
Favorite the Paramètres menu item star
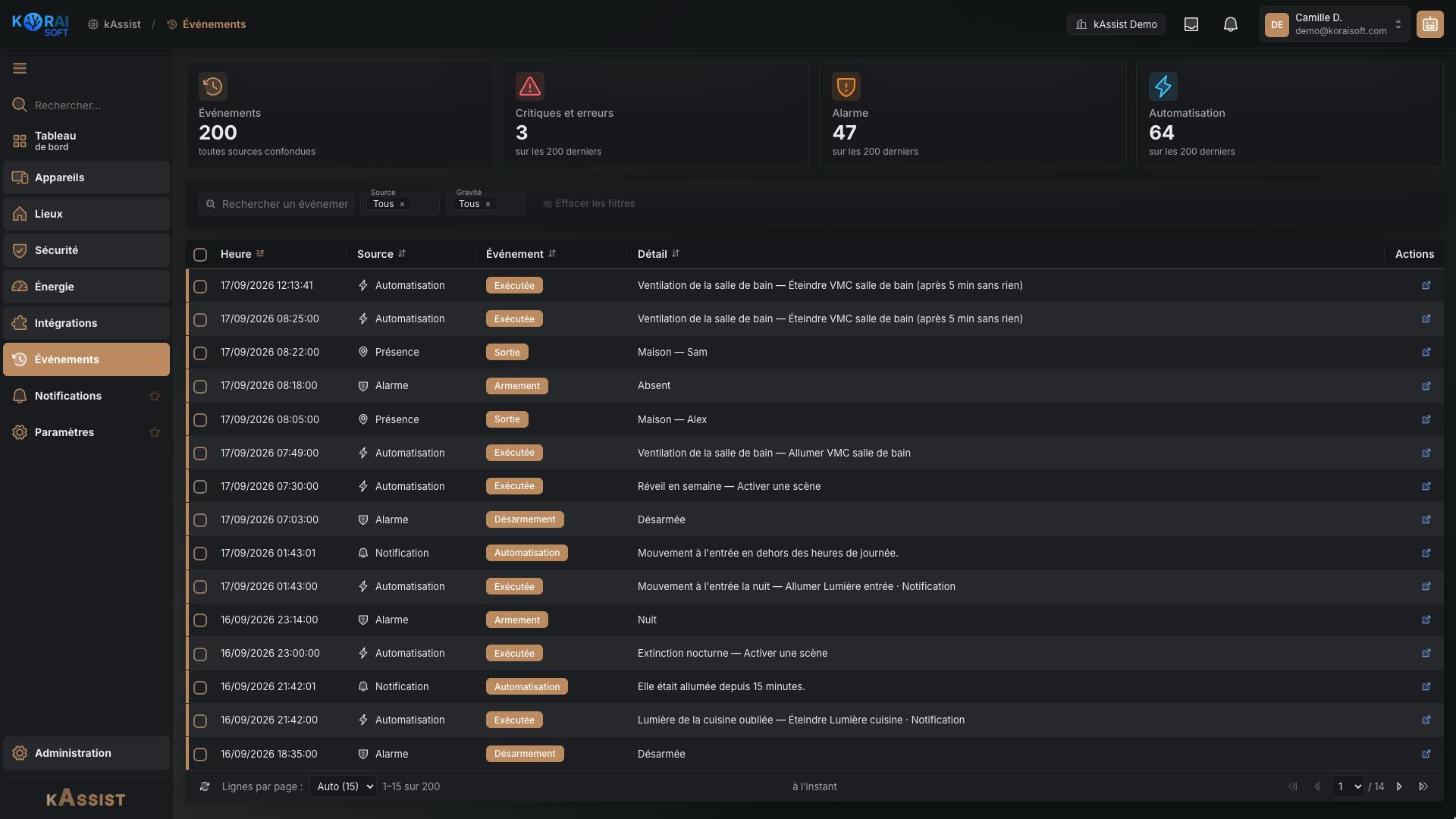154,433
